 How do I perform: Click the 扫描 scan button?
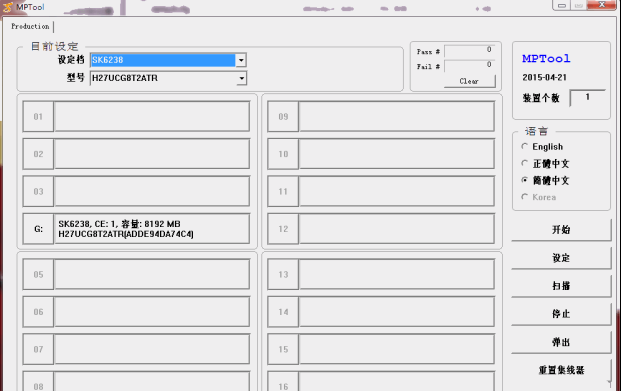point(561,286)
